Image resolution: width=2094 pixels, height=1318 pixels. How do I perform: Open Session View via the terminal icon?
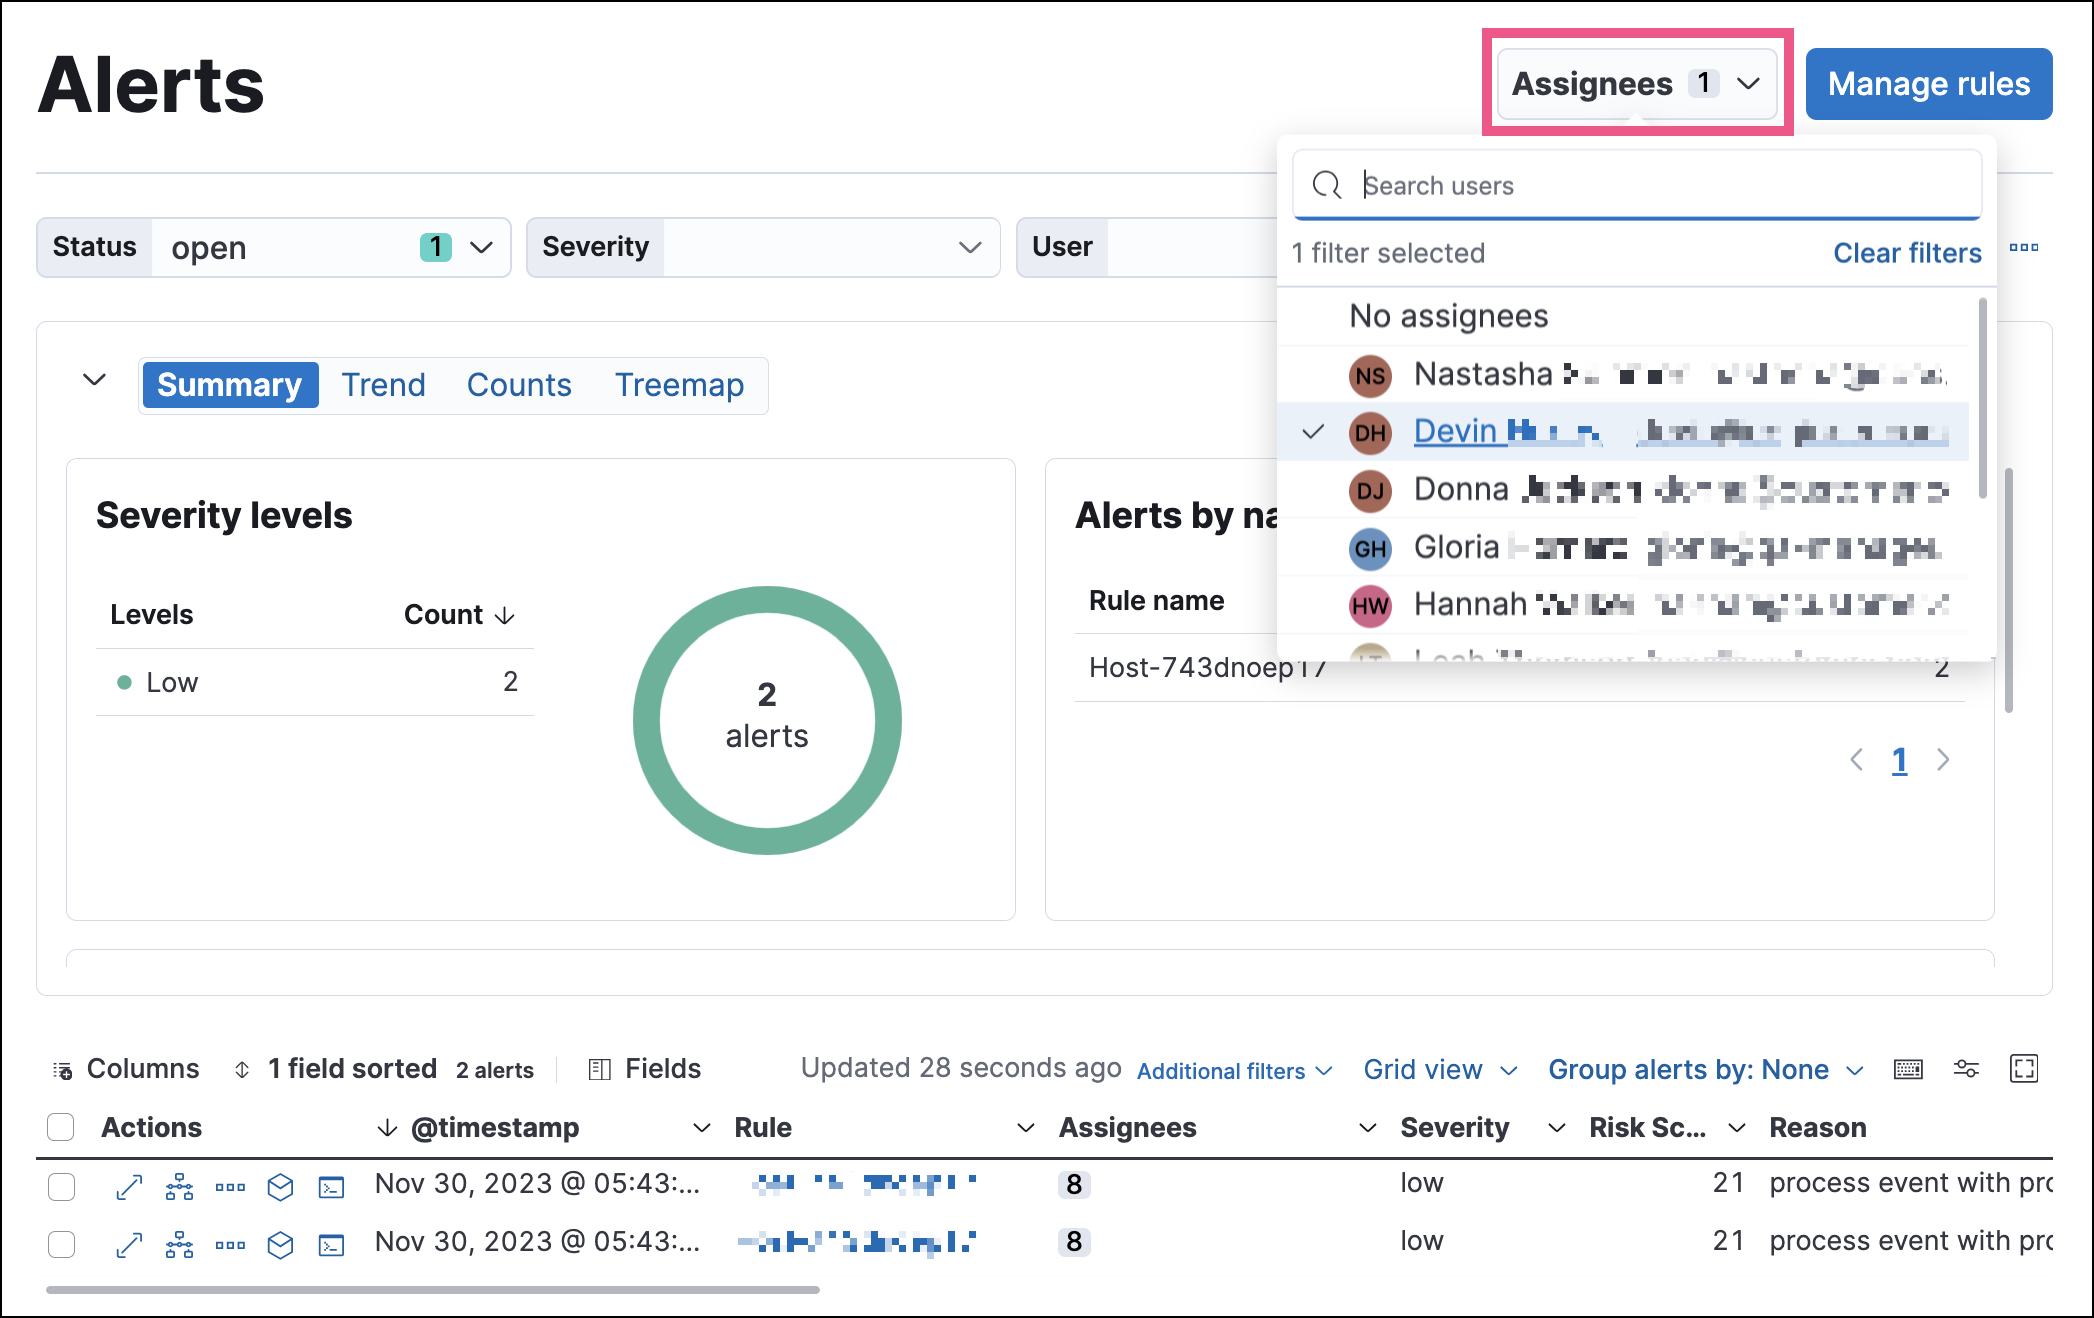[x=331, y=1186]
